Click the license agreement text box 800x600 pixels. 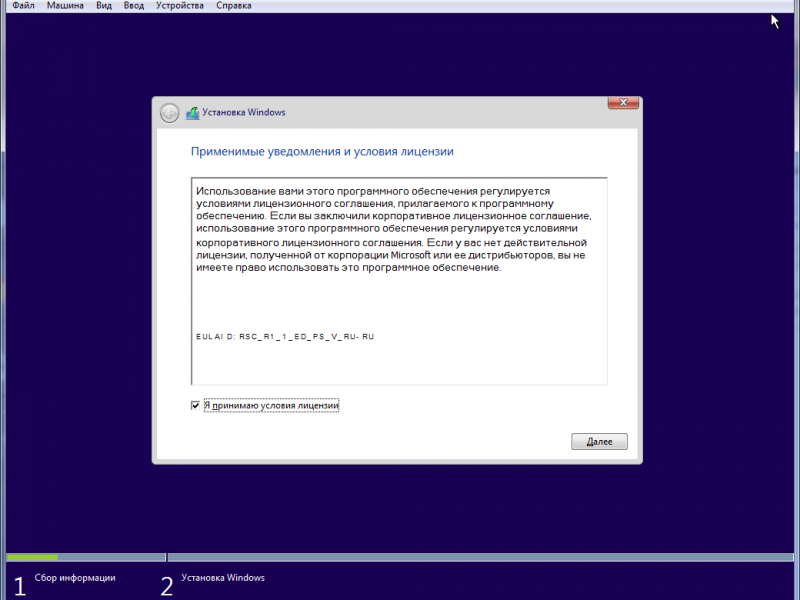399,281
